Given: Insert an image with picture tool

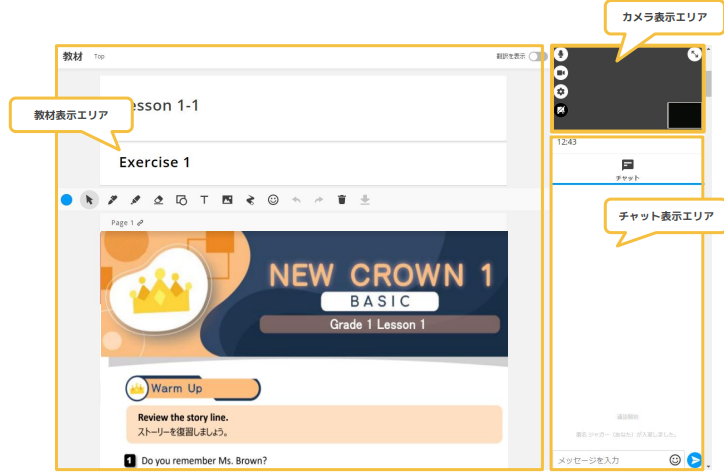Looking at the screenshot, I should pyautogui.click(x=227, y=200).
